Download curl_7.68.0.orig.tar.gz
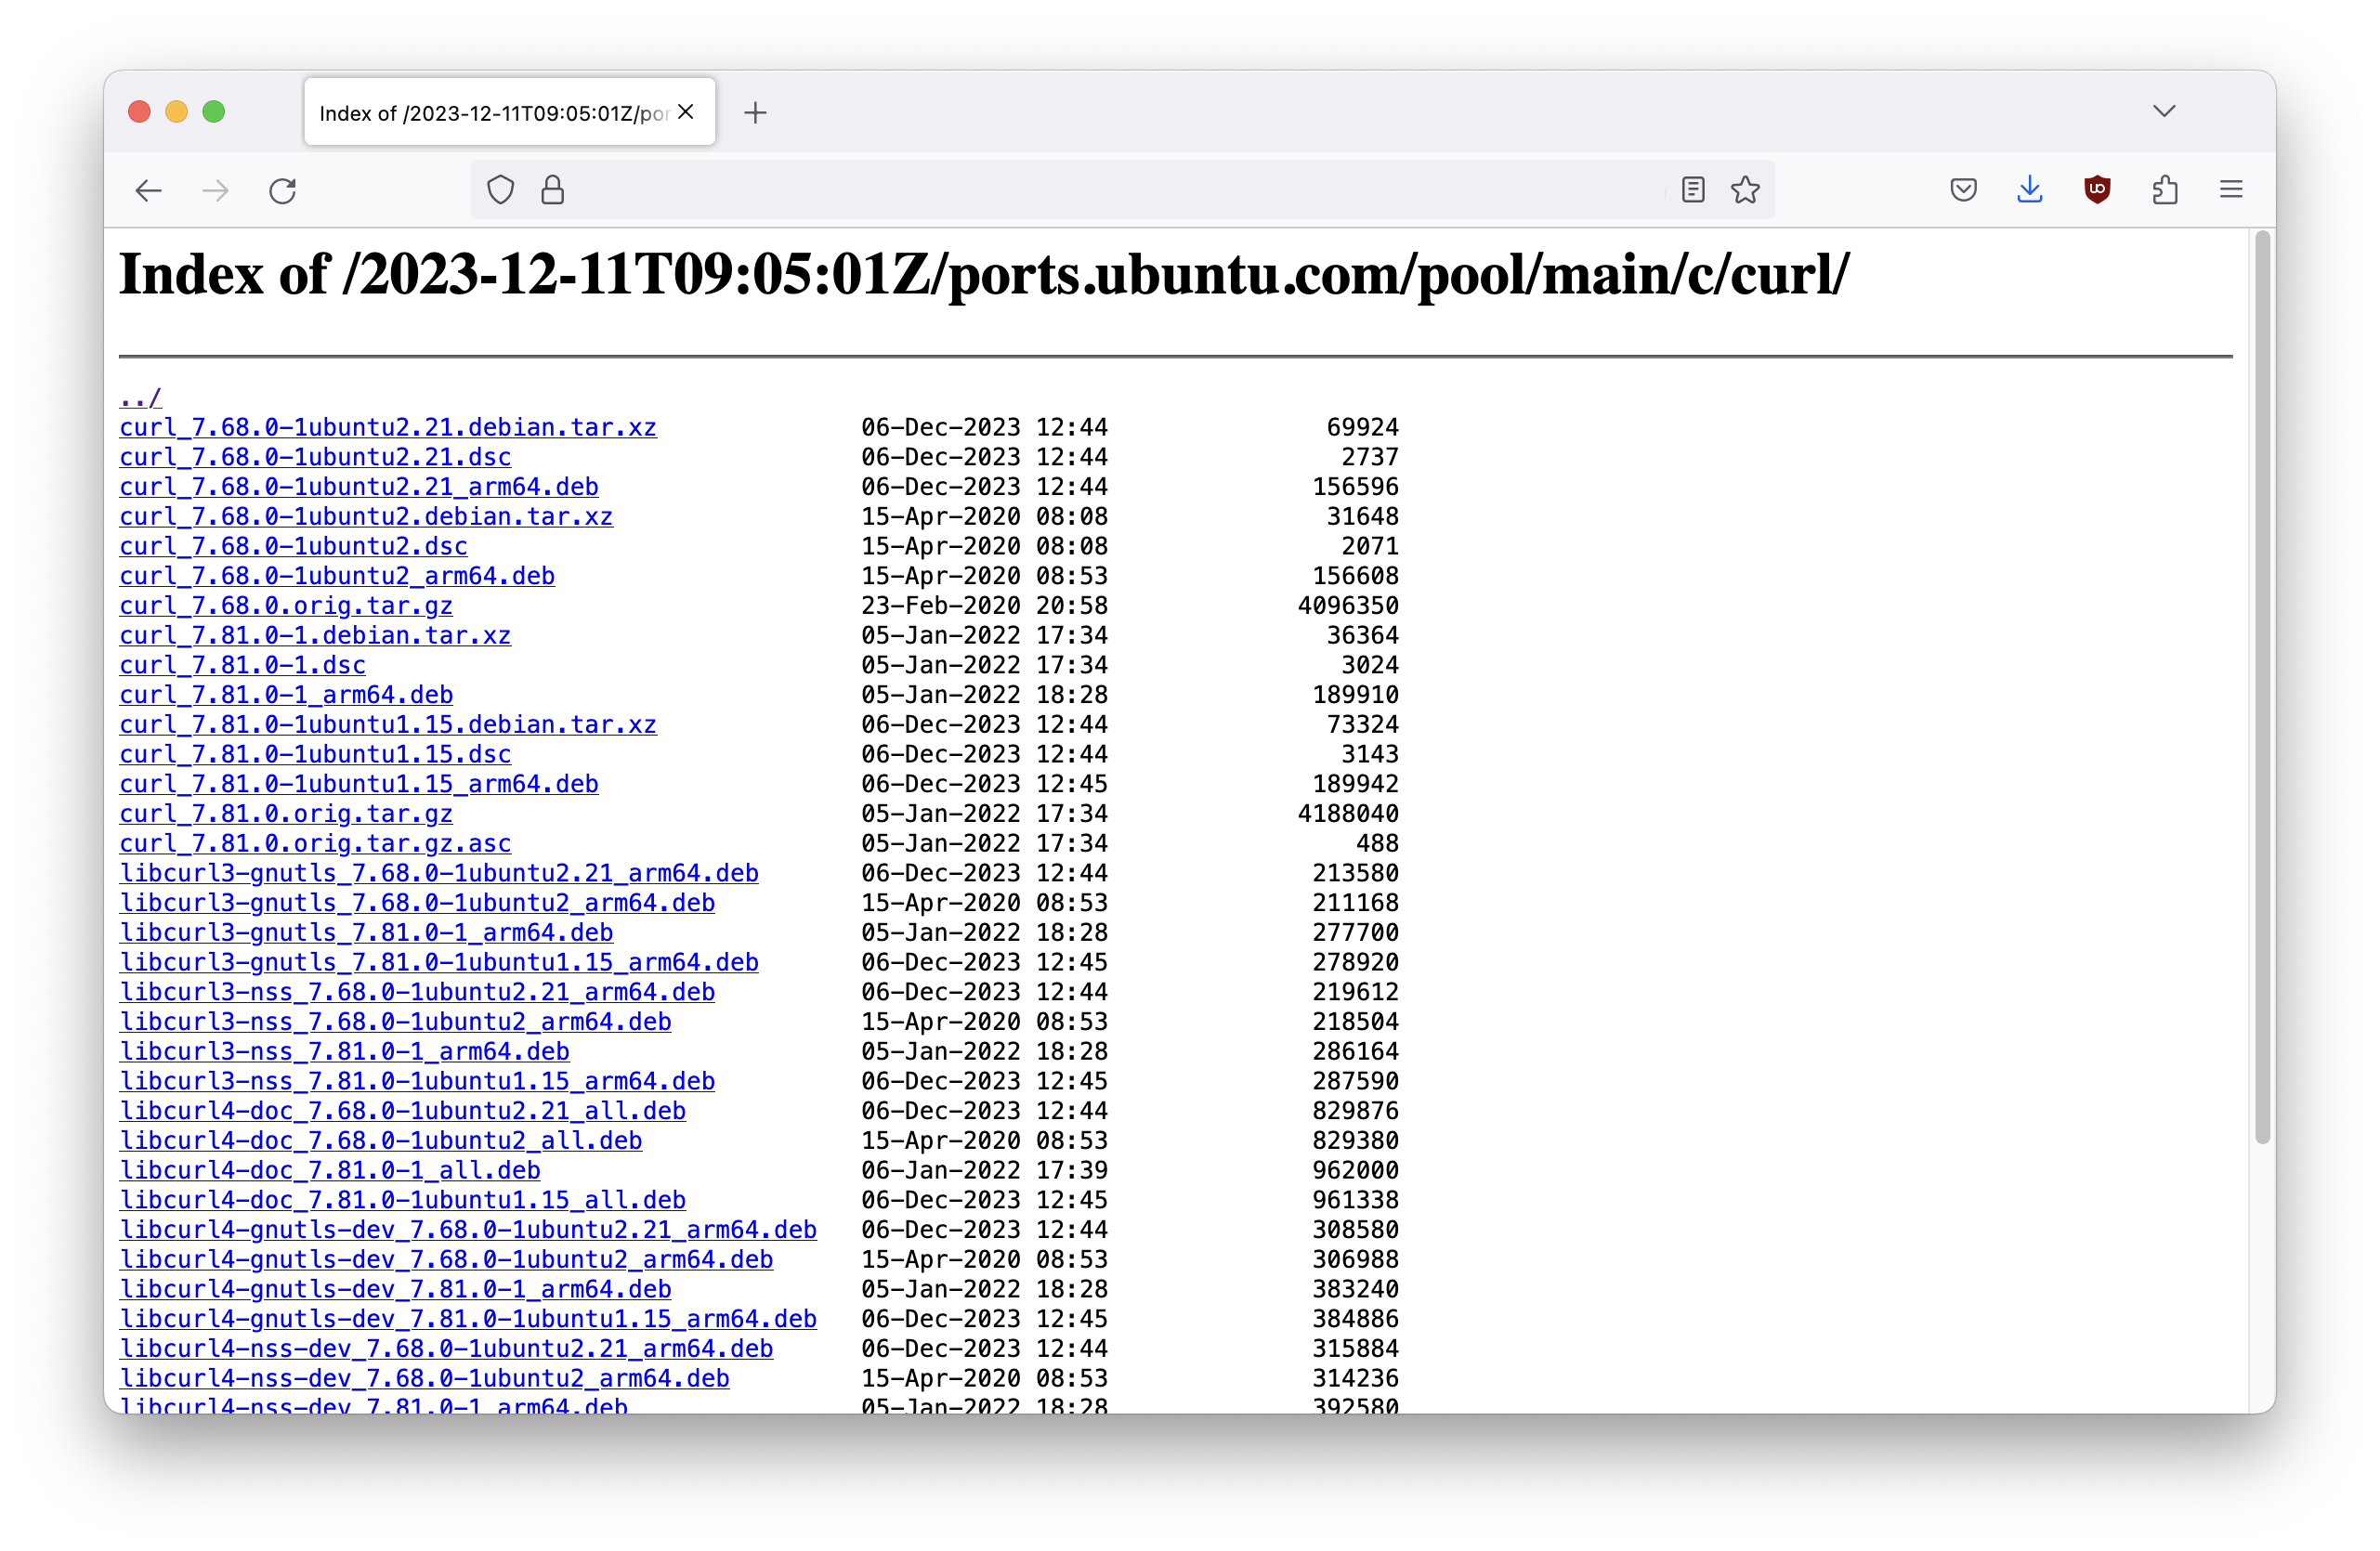Screen dimensions: 2380x1551 (x=285, y=605)
